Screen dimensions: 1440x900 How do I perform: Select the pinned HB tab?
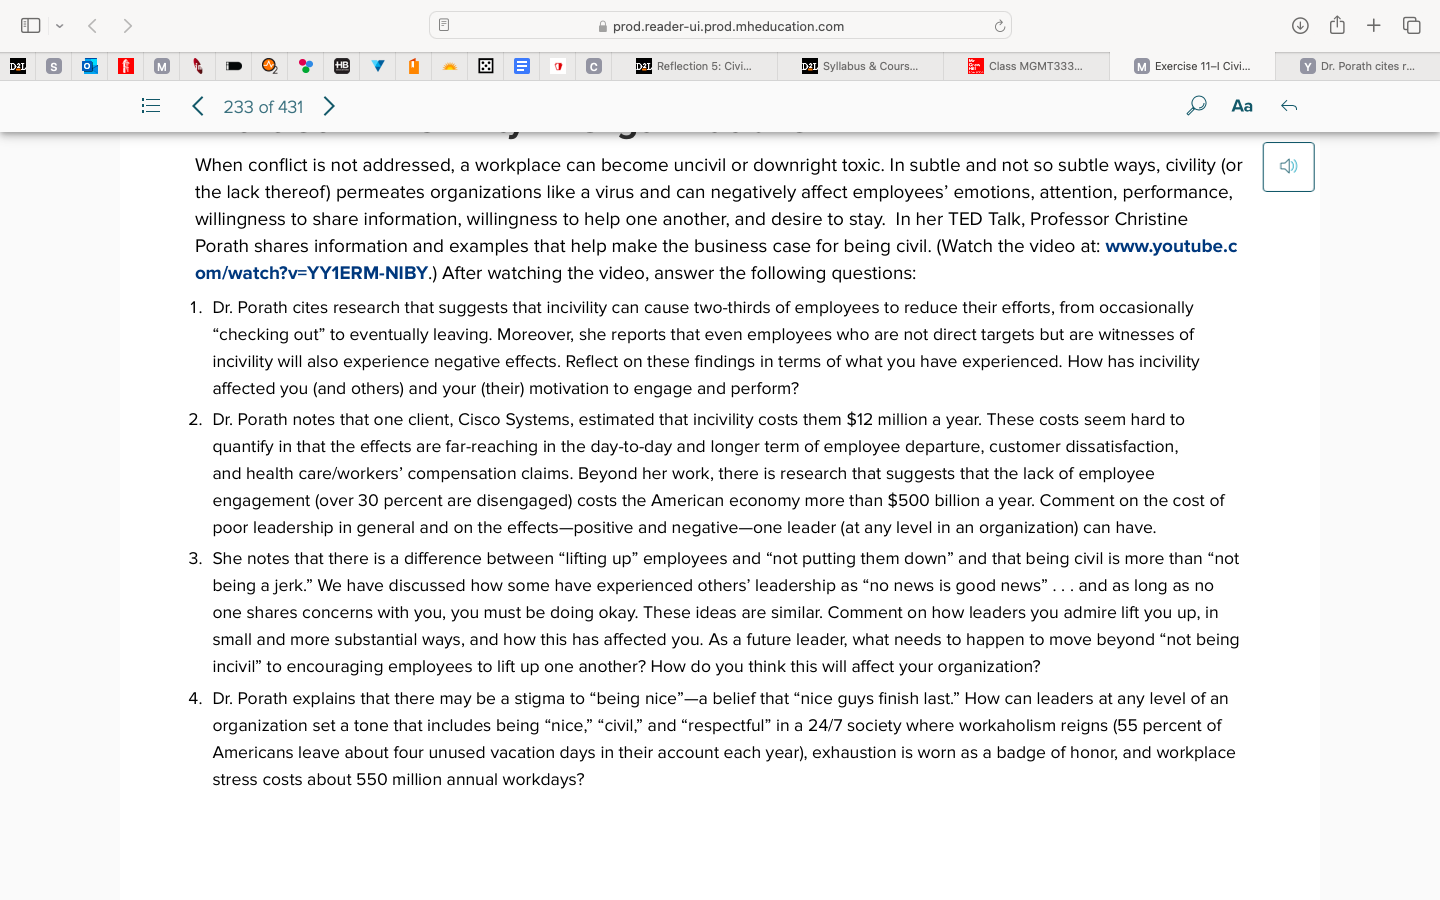click(x=342, y=66)
